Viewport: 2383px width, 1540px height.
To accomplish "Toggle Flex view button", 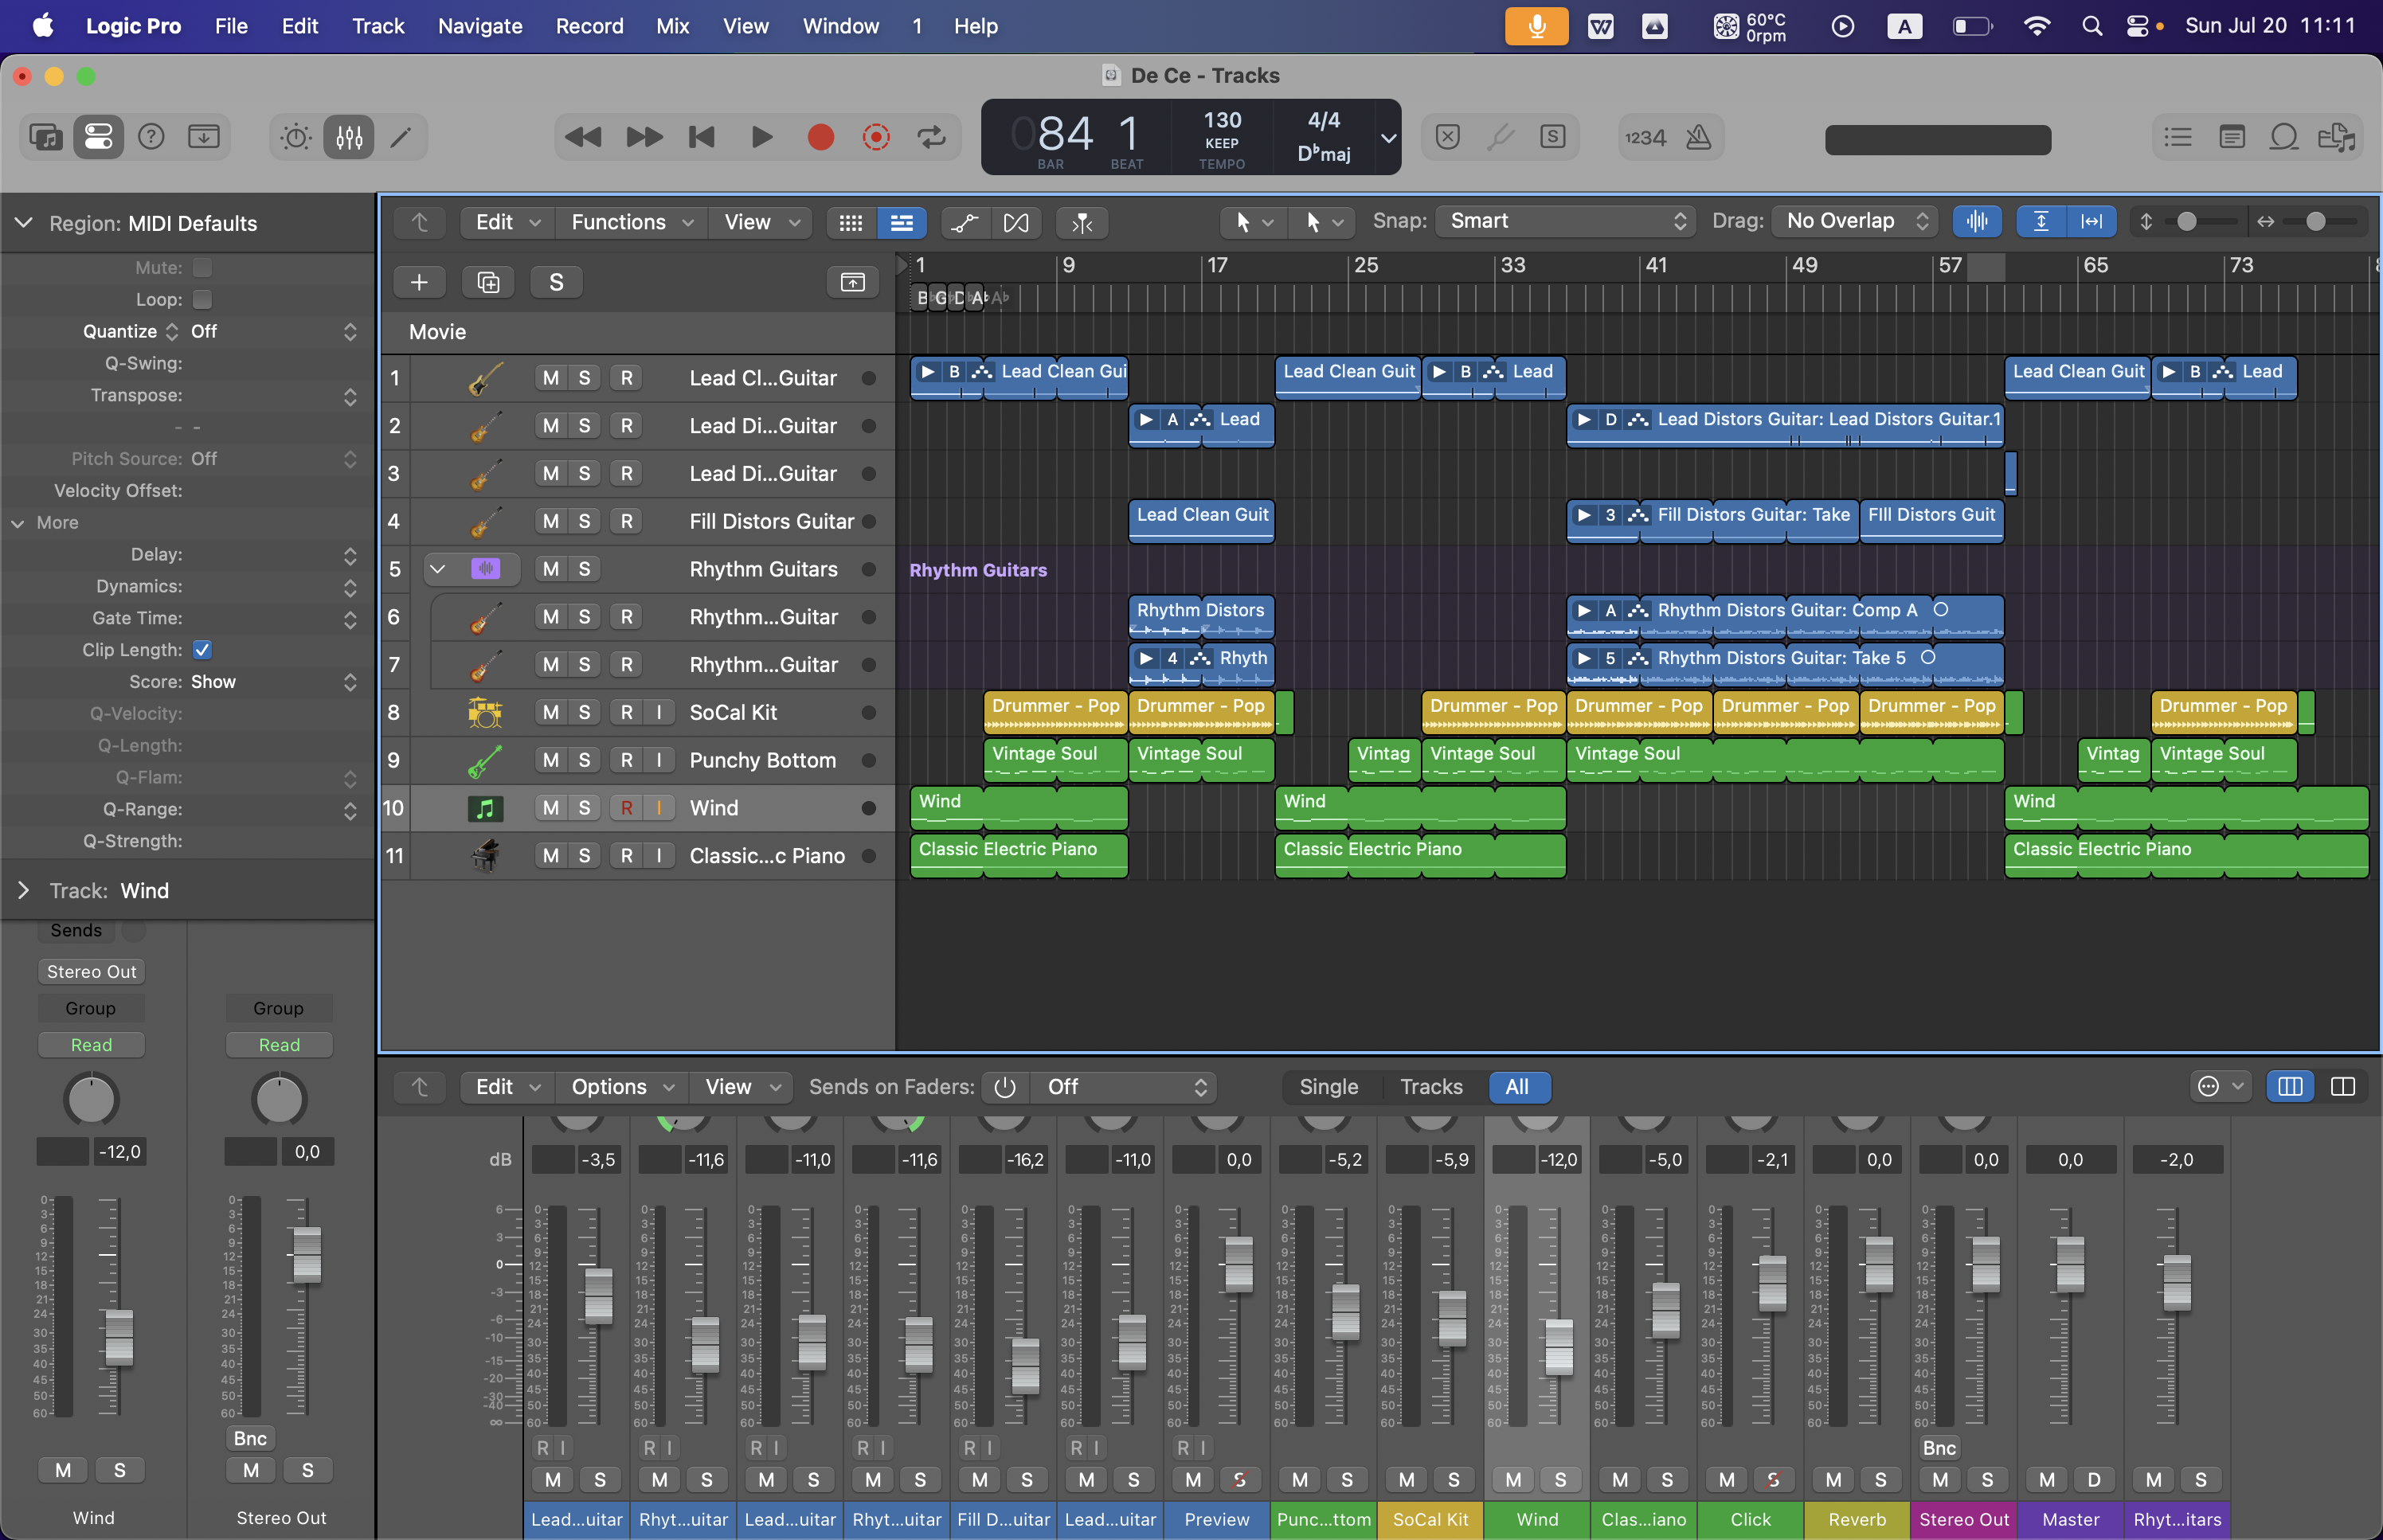I will click(1016, 223).
